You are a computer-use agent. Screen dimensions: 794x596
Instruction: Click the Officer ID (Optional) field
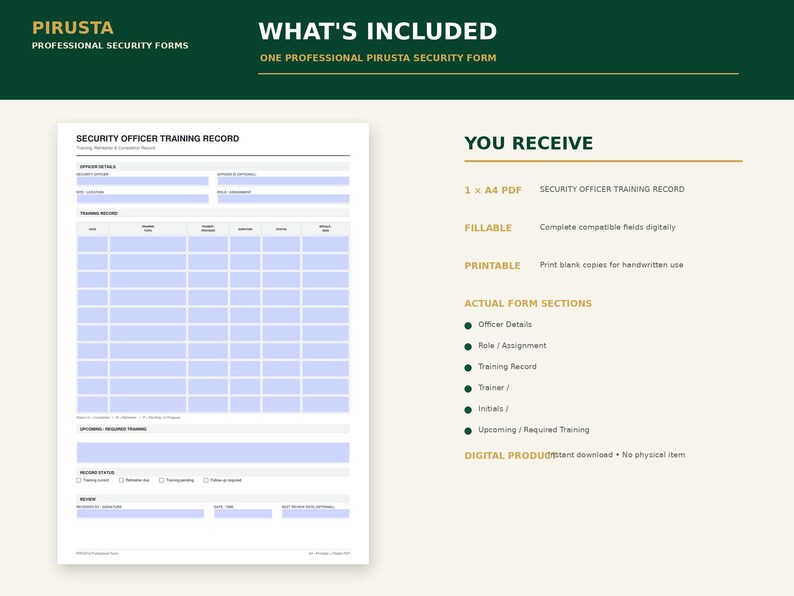(x=283, y=181)
